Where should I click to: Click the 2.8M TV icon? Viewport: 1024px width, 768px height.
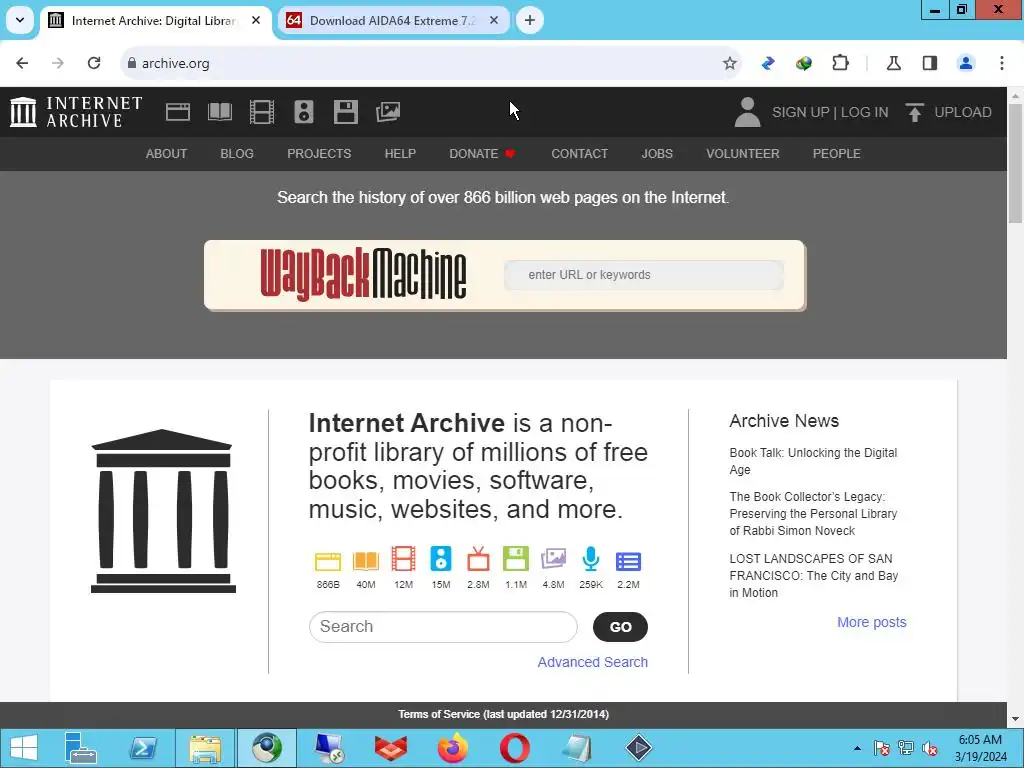click(478, 560)
